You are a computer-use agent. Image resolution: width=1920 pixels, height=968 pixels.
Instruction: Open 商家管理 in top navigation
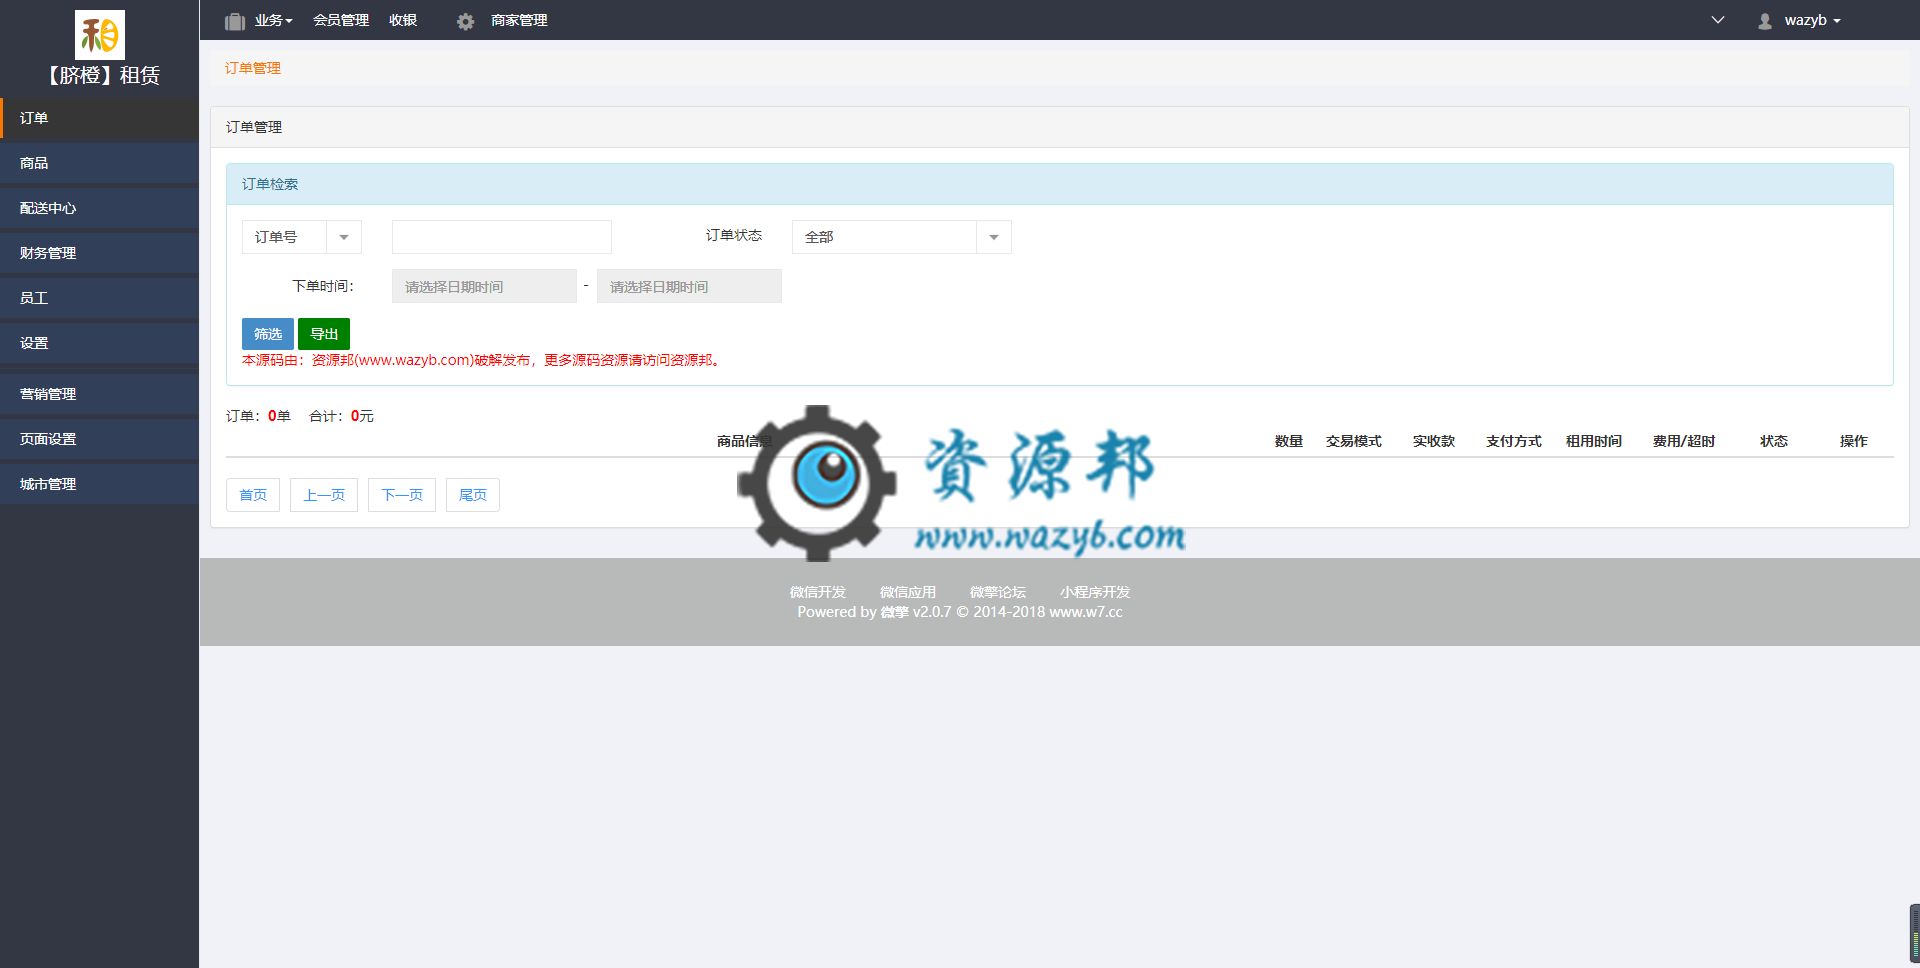coord(519,20)
